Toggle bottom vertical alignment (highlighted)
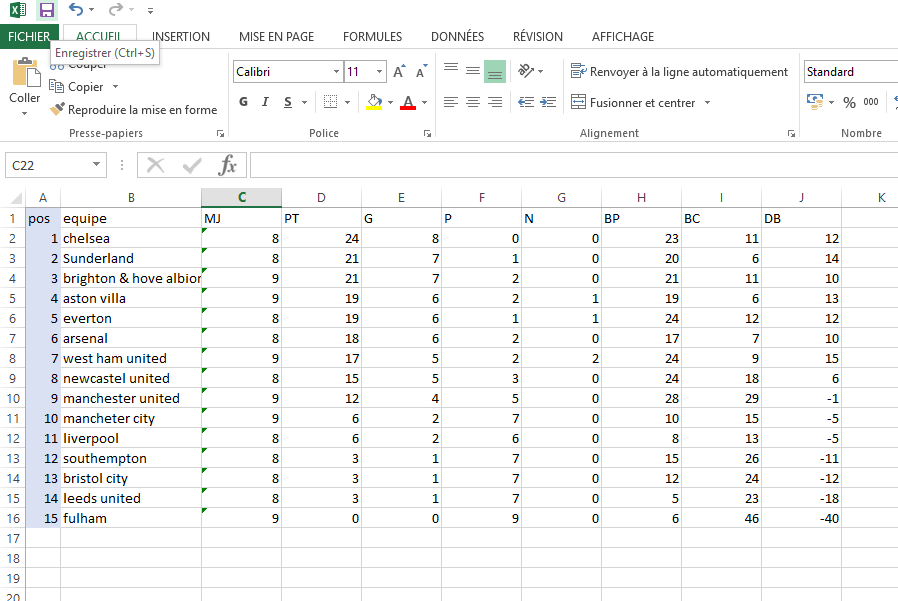This screenshot has width=898, height=601. pyautogui.click(x=495, y=71)
